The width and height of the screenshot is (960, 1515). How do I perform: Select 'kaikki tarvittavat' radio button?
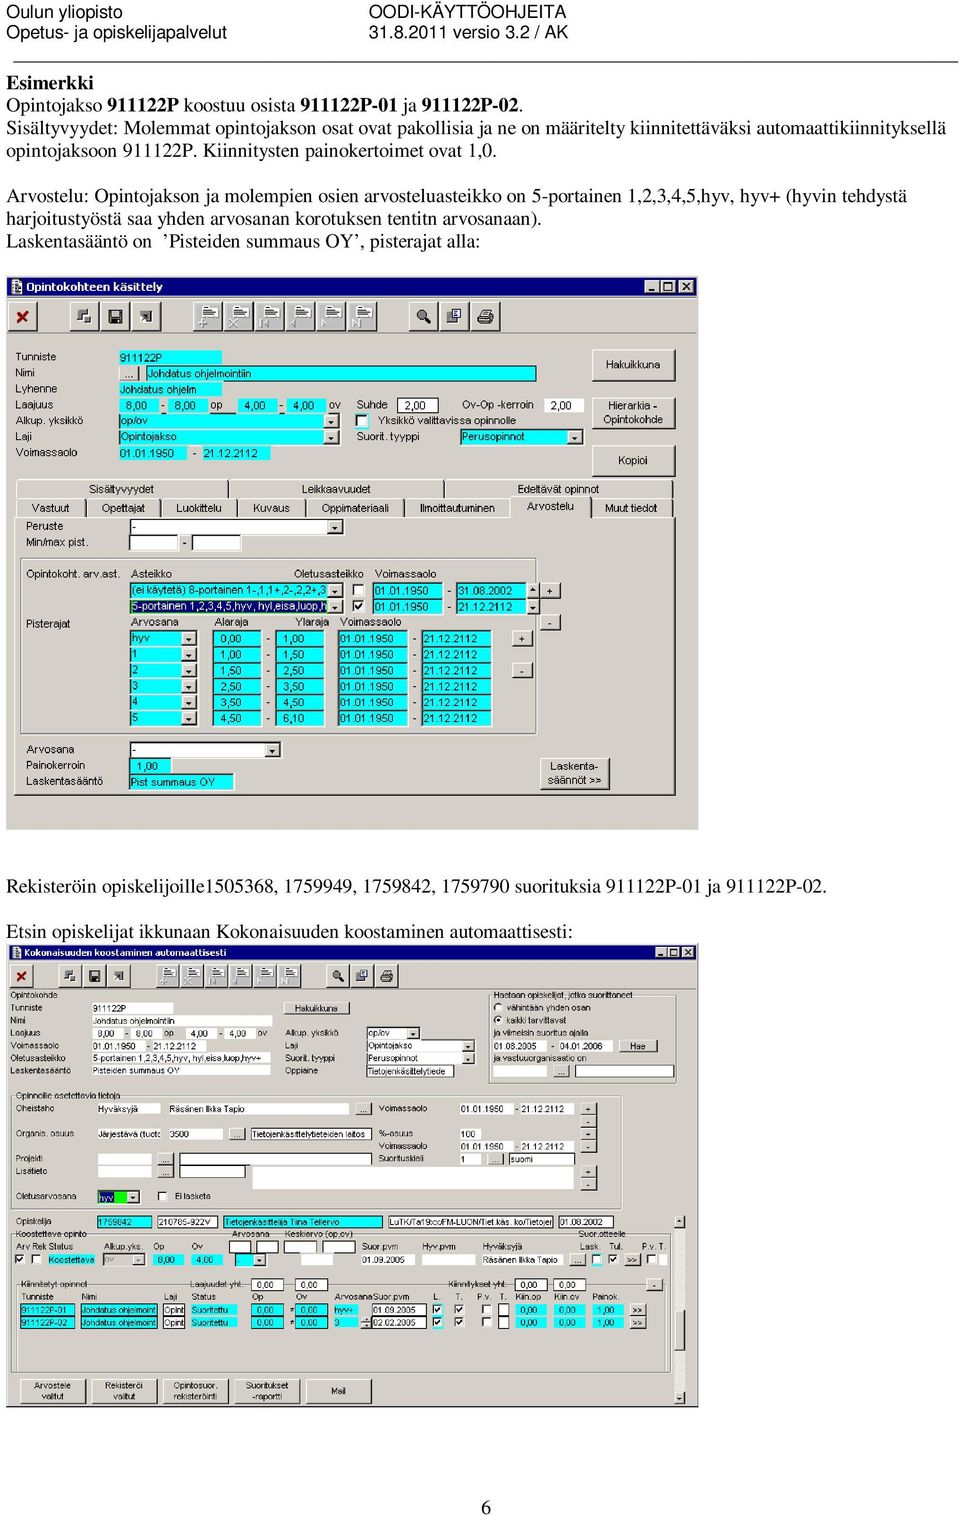point(498,1020)
